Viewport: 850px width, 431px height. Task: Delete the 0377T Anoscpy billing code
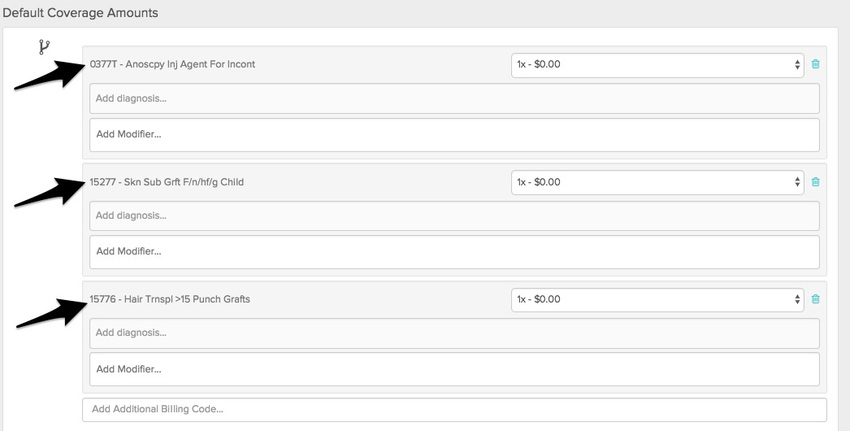pyautogui.click(x=815, y=65)
